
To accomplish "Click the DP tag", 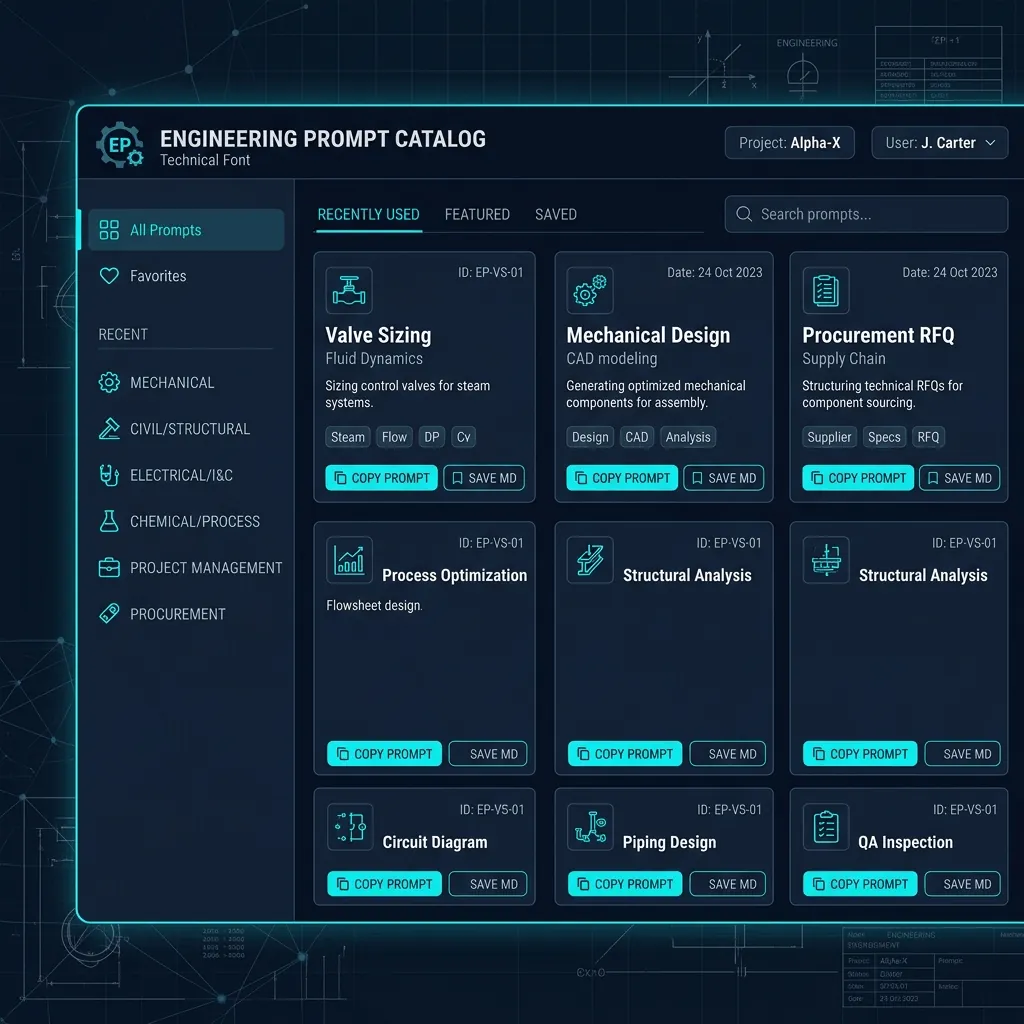I will click(x=432, y=437).
